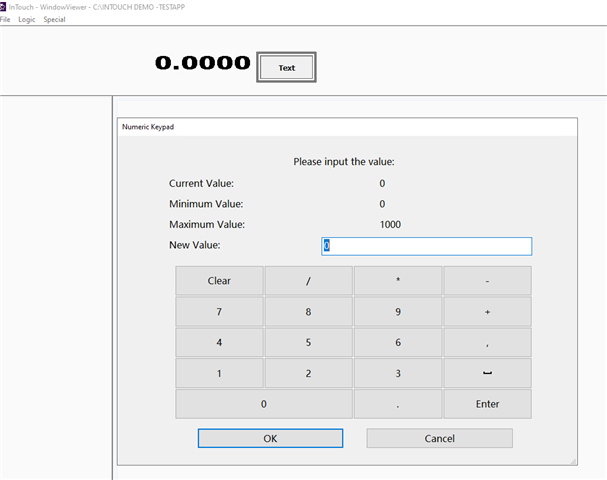This screenshot has height=480, width=607.
Task: Click the Clear key on keypad
Action: pos(219,281)
